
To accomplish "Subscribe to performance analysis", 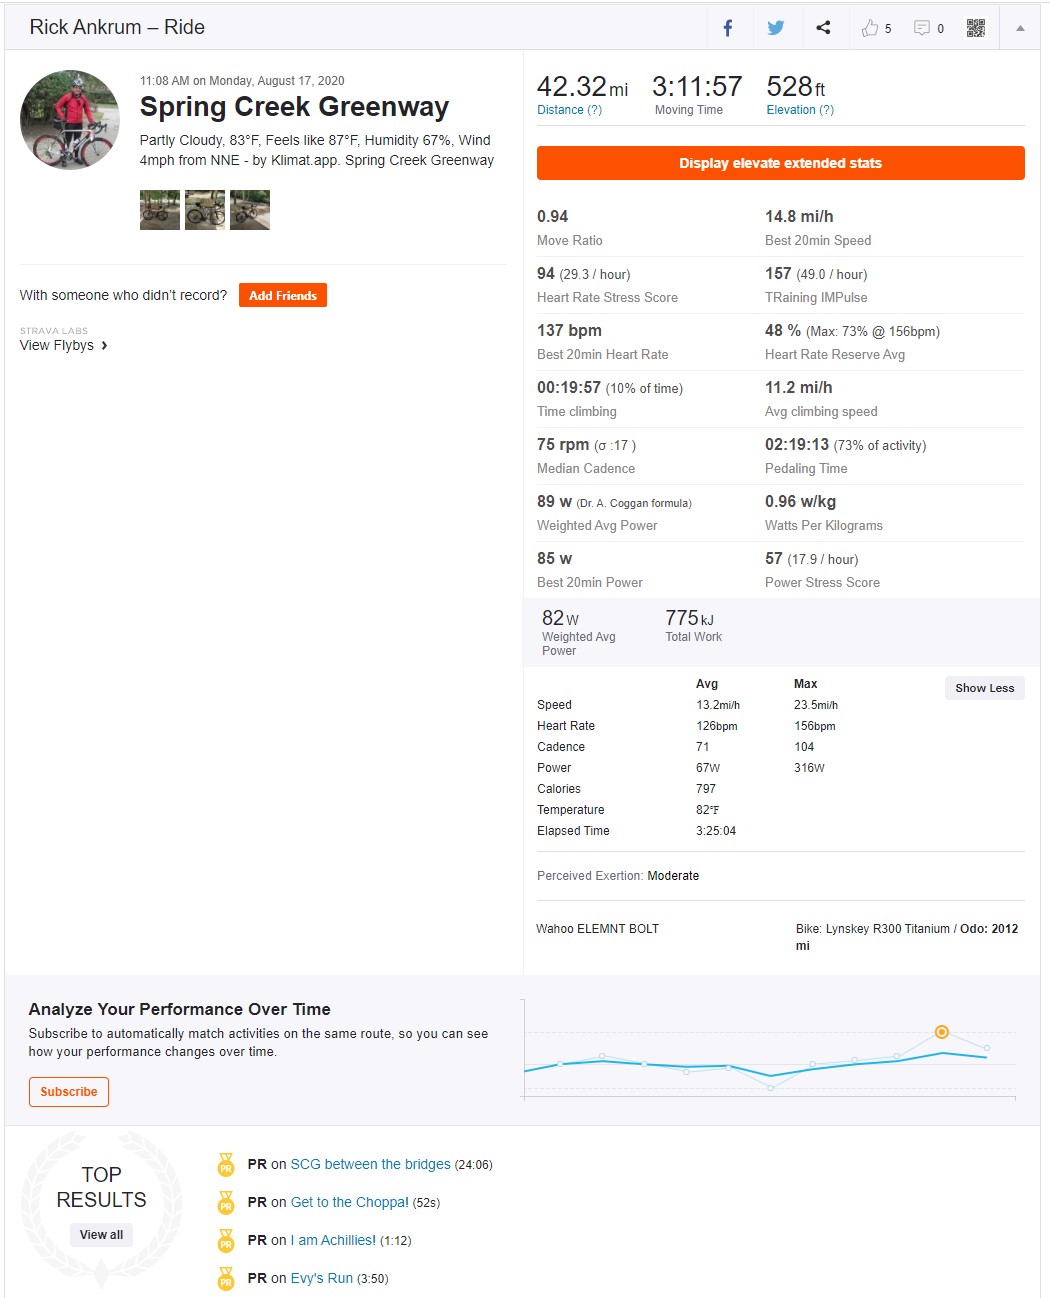I will click(x=69, y=1092).
